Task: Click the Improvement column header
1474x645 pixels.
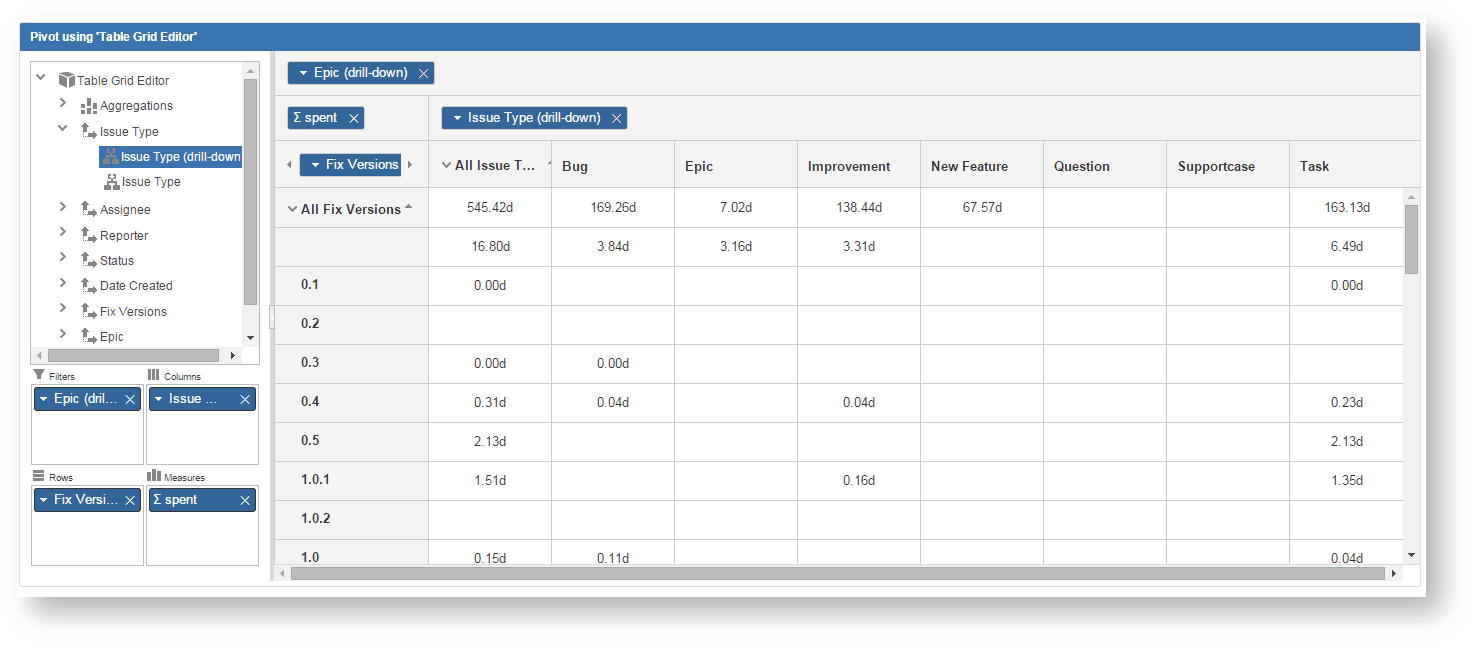Action: [x=858, y=166]
